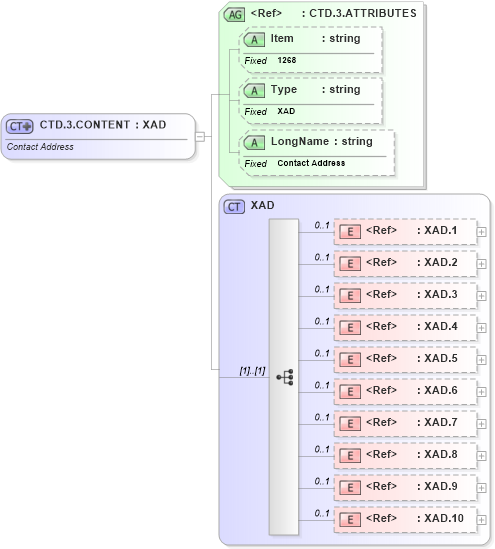Image resolution: width=495 pixels, height=549 pixels.
Task: Click the E icon of XAD.5
Action: coord(350,360)
